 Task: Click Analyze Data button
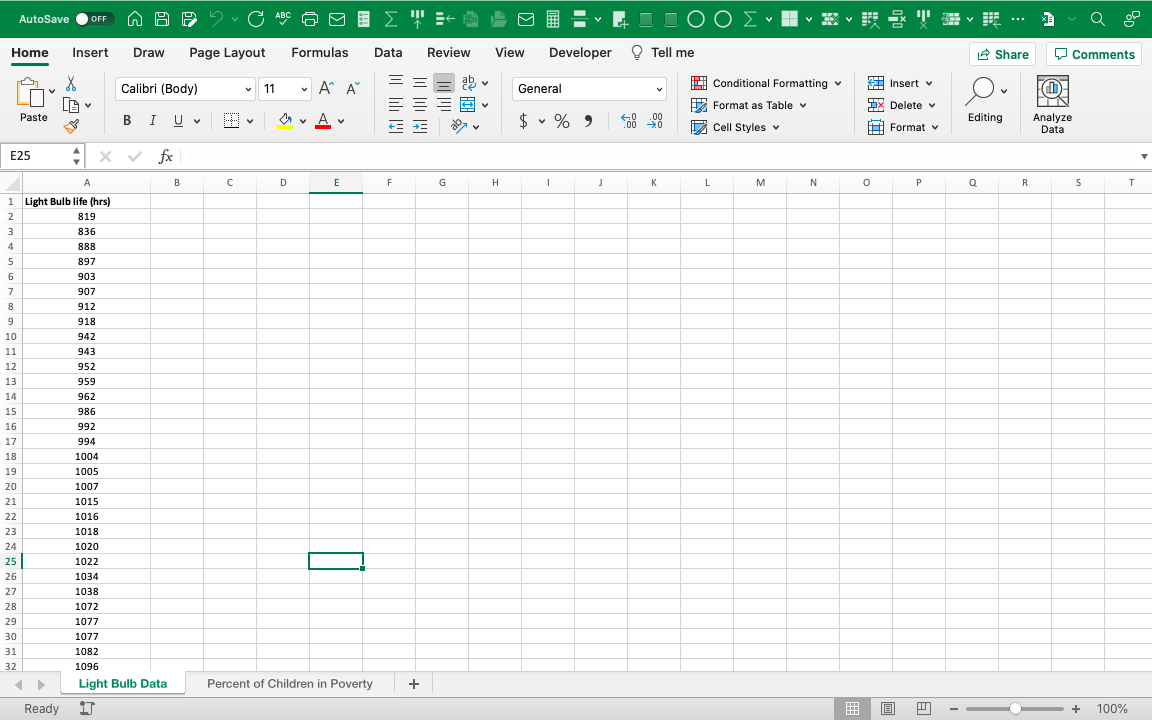[1052, 104]
